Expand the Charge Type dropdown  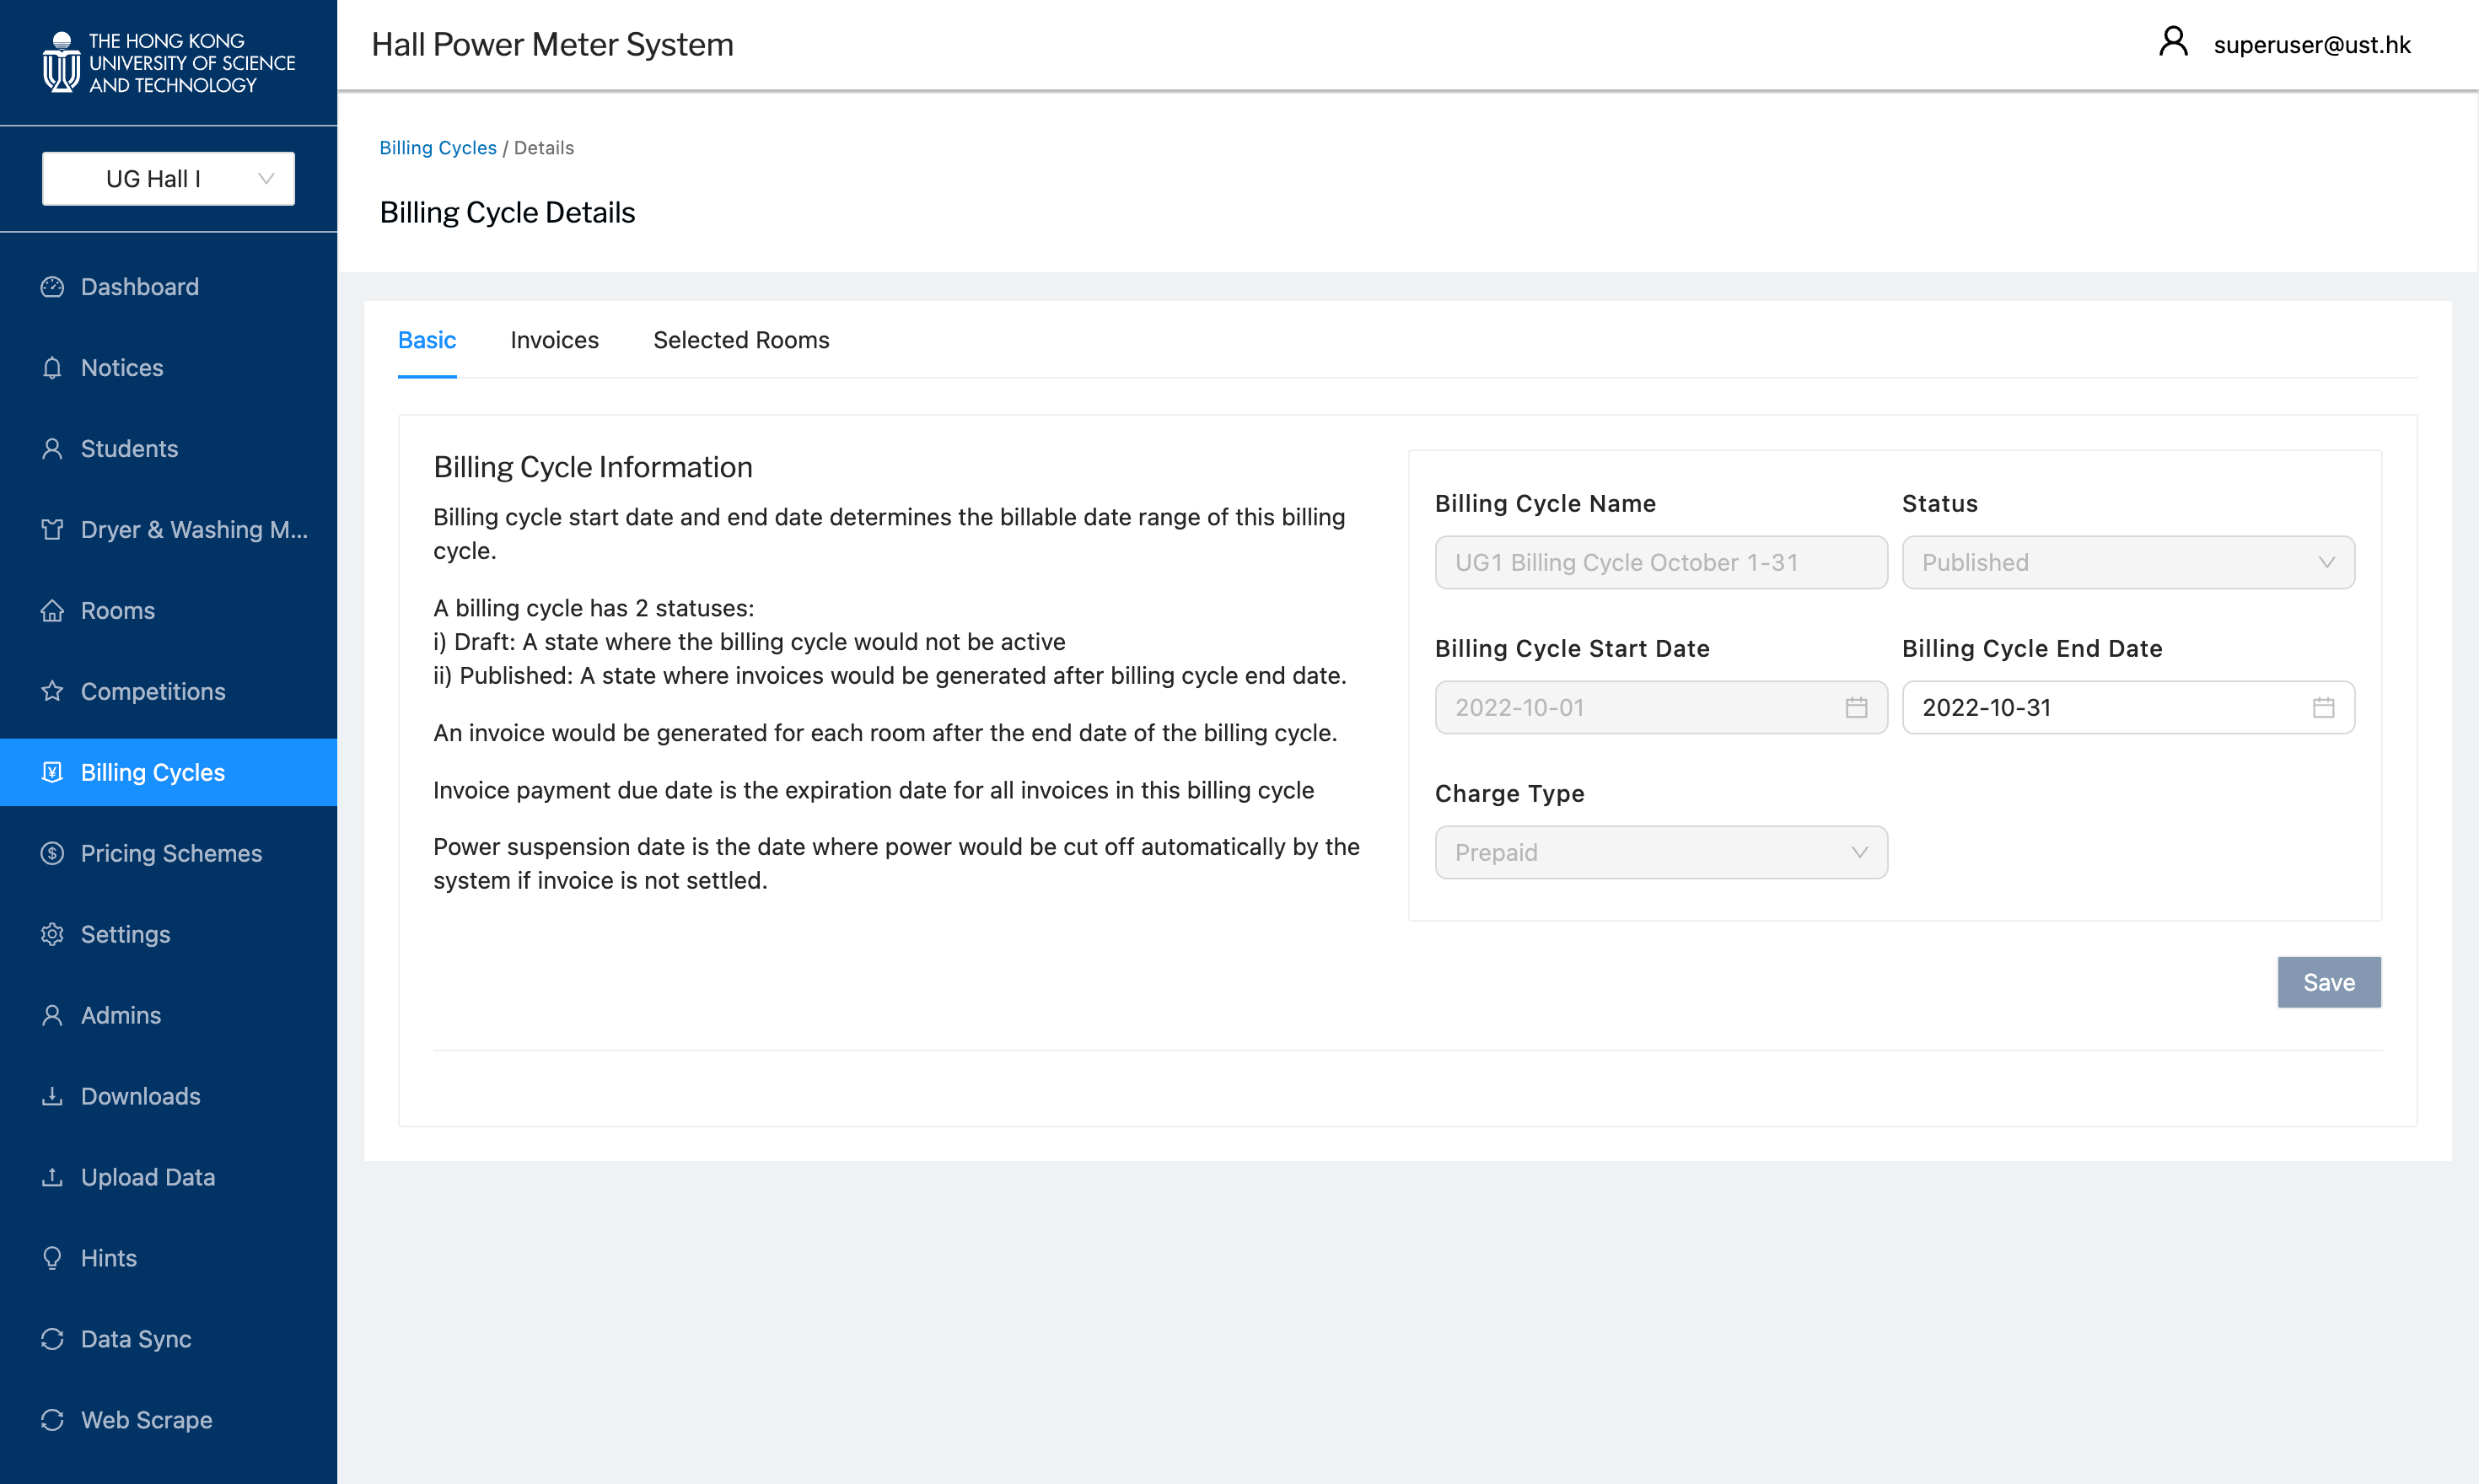point(1659,853)
